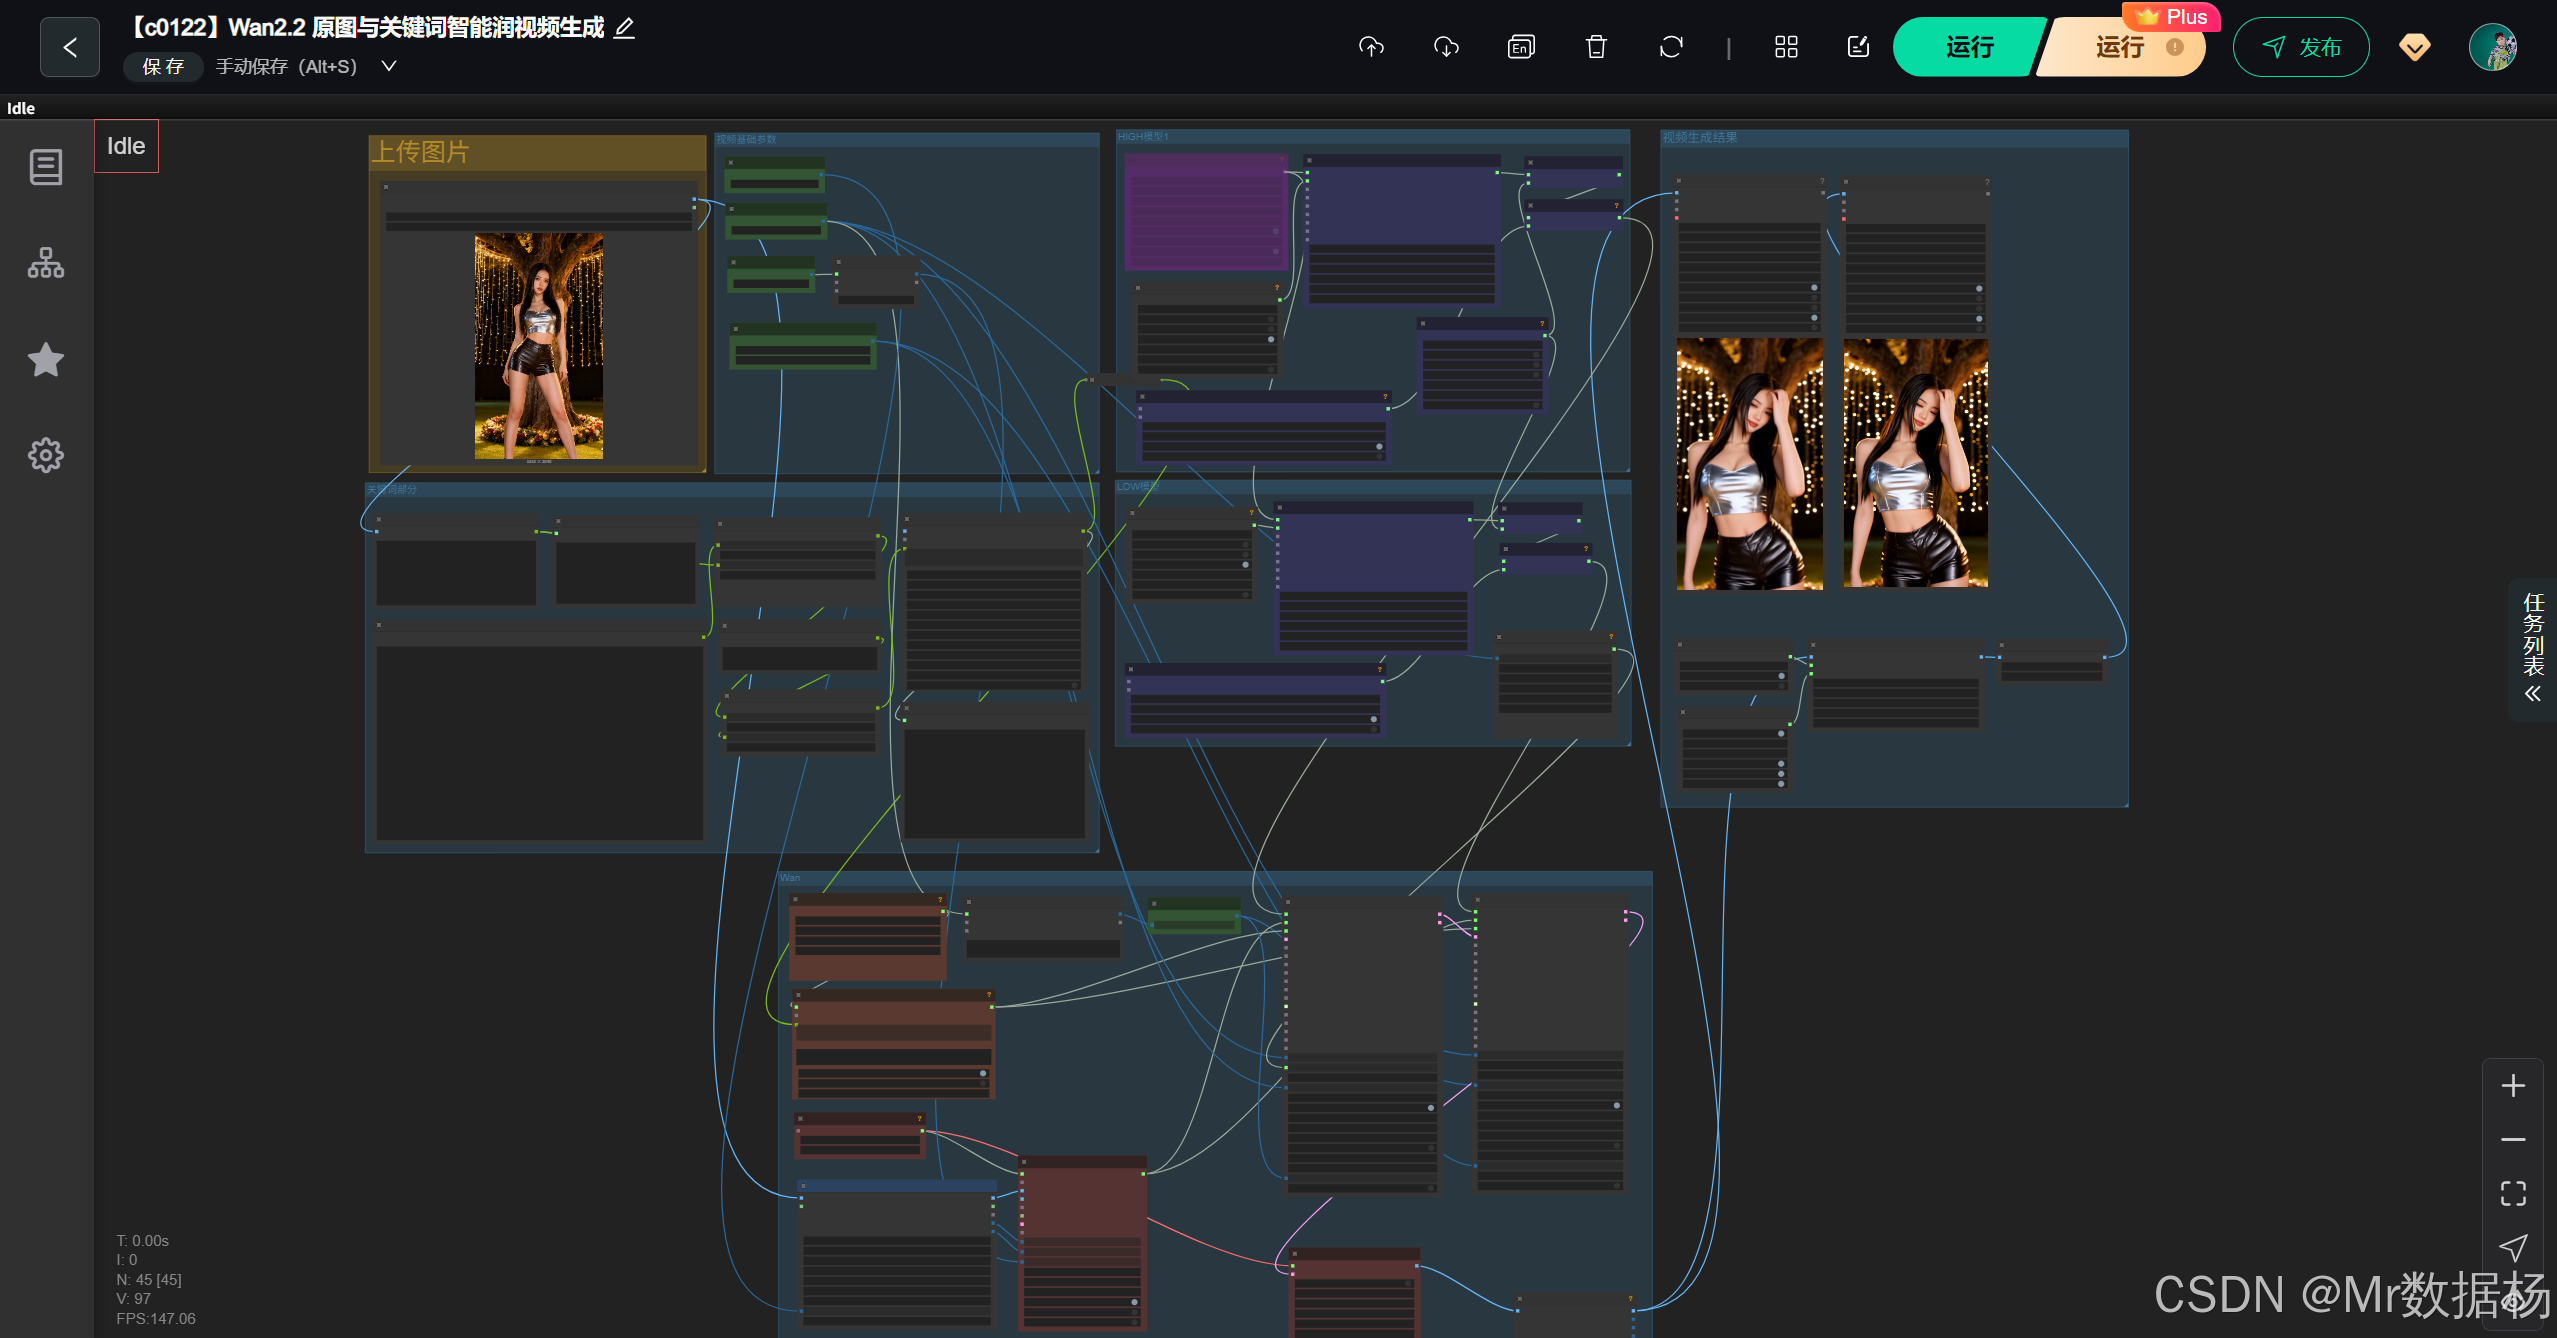
Task: Click the circular refresh arrows icon
Action: point(1671,47)
